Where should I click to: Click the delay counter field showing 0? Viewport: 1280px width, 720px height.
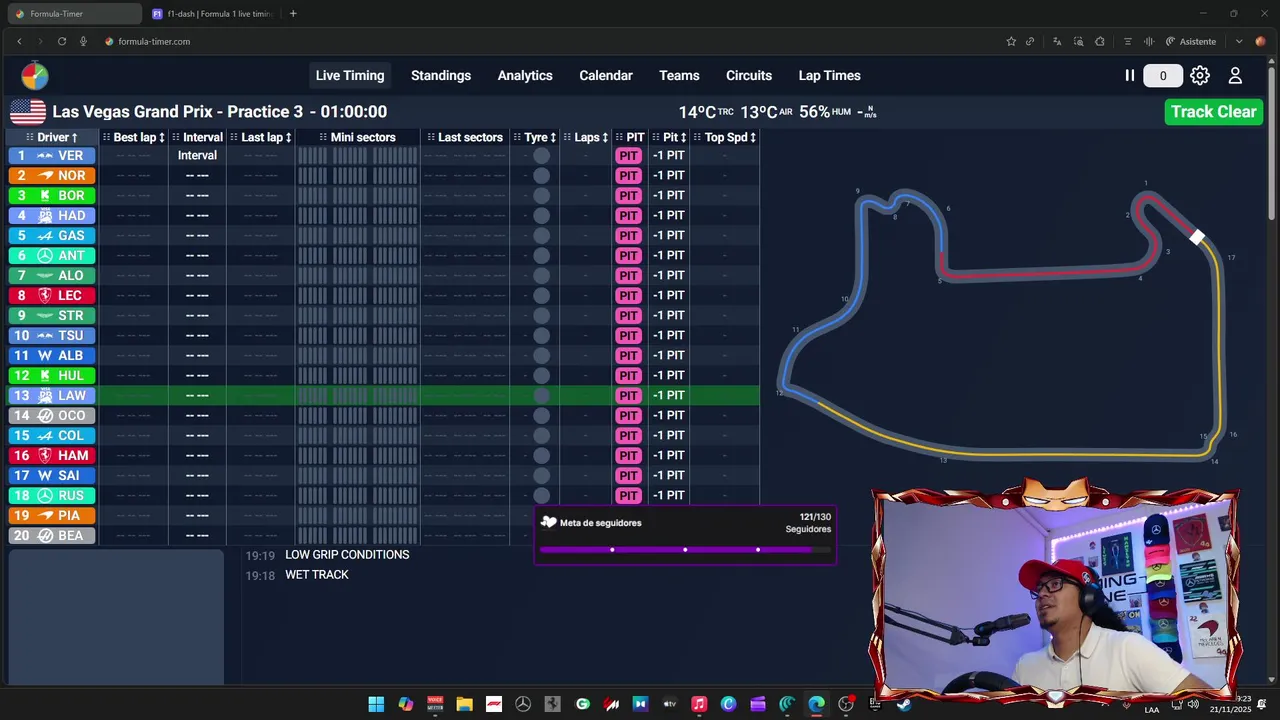(x=1162, y=76)
